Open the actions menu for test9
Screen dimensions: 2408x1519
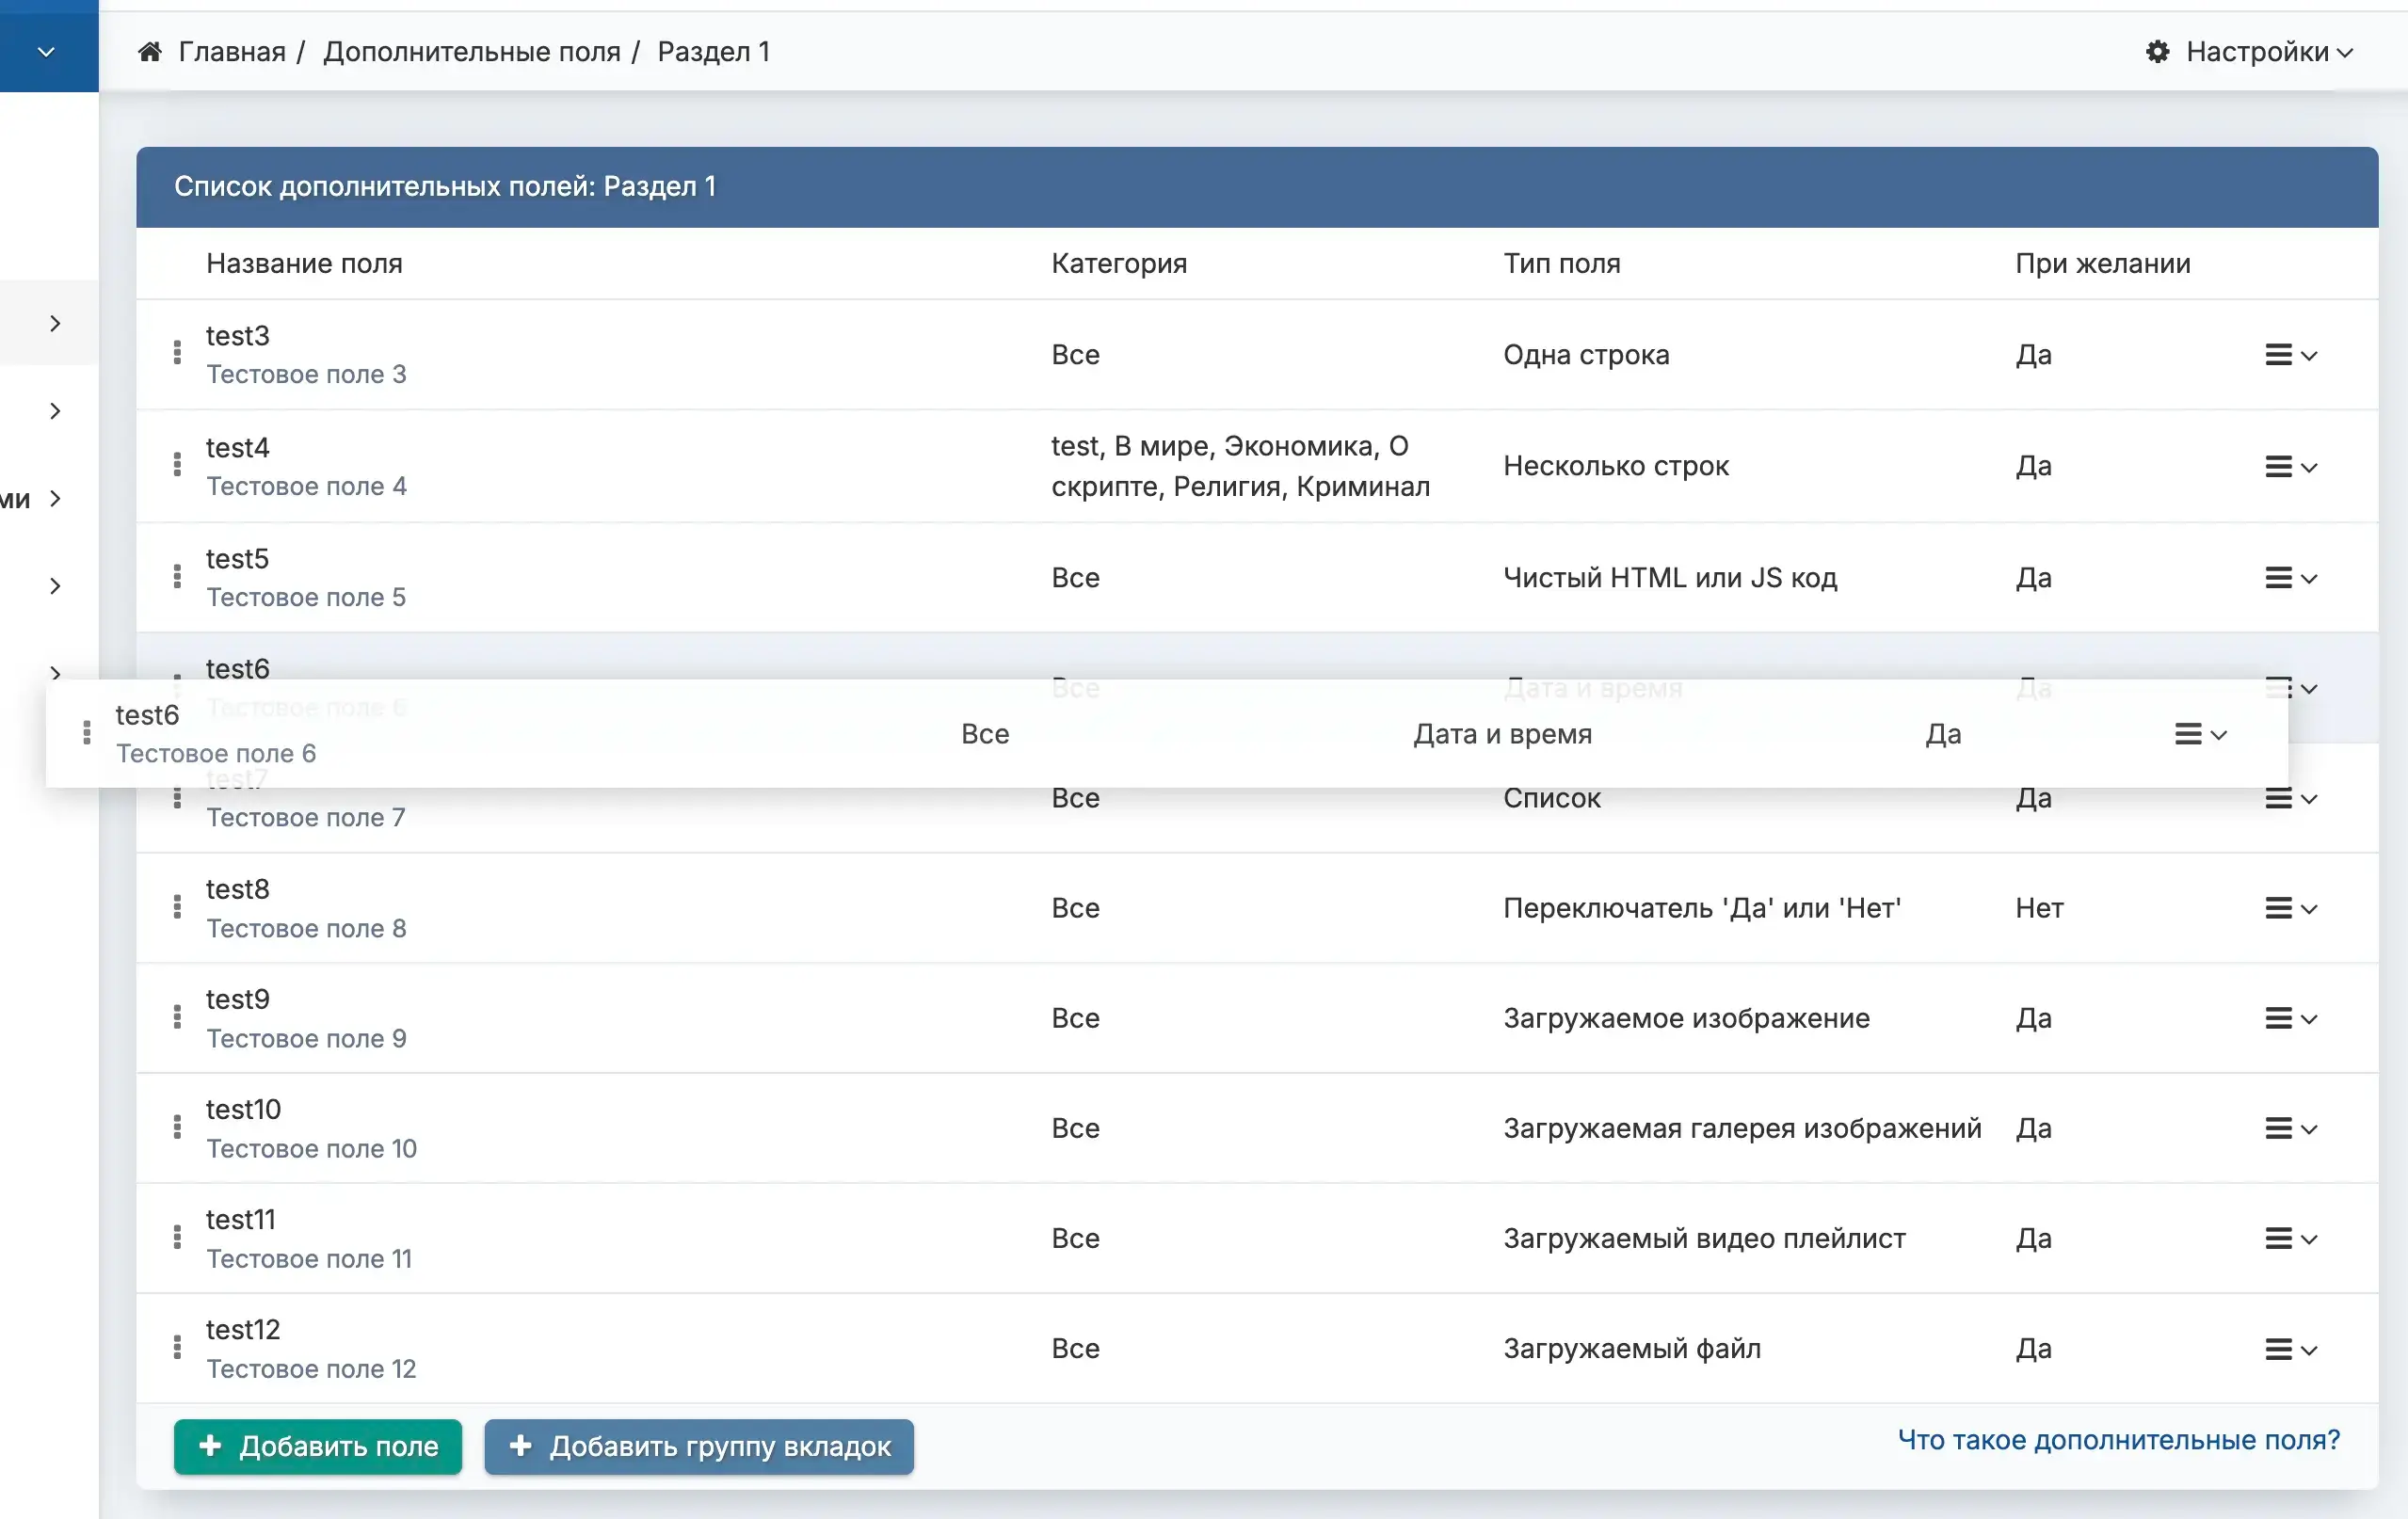coord(2290,1018)
